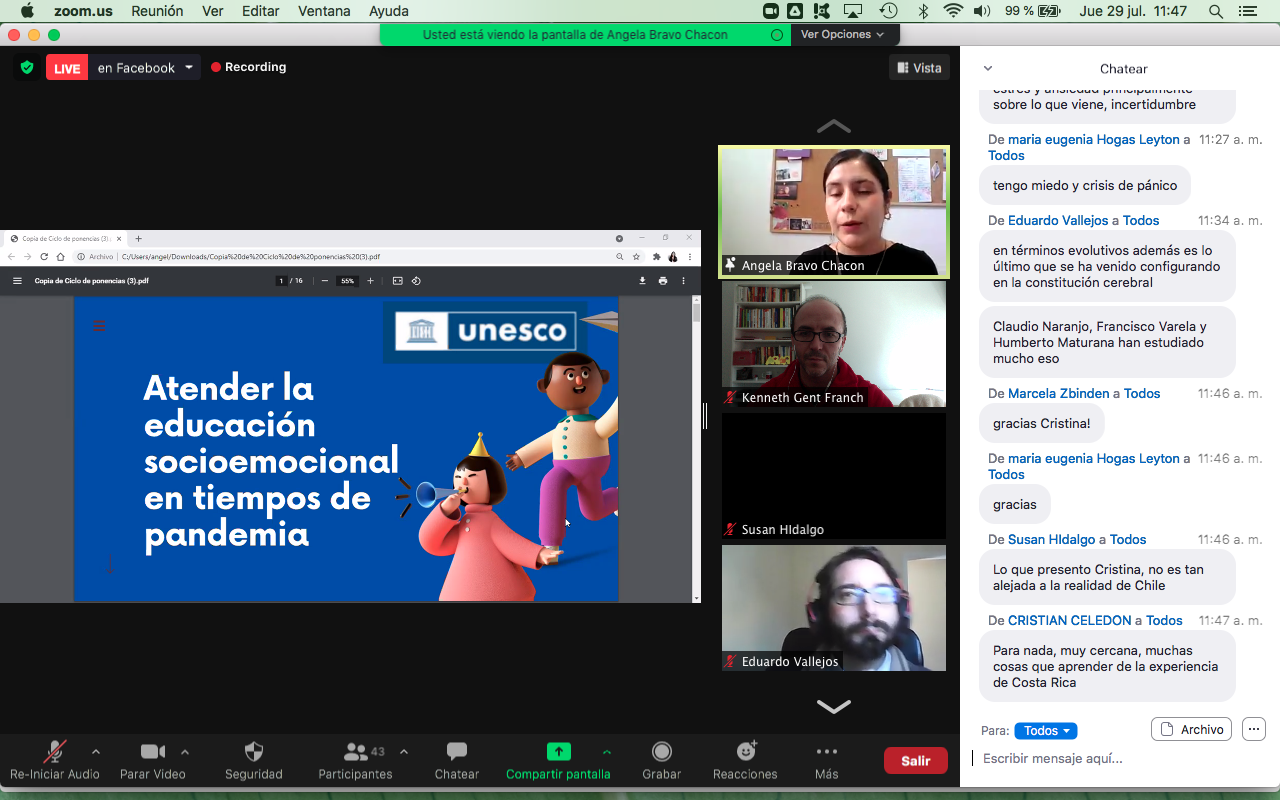This screenshot has width=1280, height=800.
Task: Unmute with Re-Iniciar Audio microphone
Action: 55,752
